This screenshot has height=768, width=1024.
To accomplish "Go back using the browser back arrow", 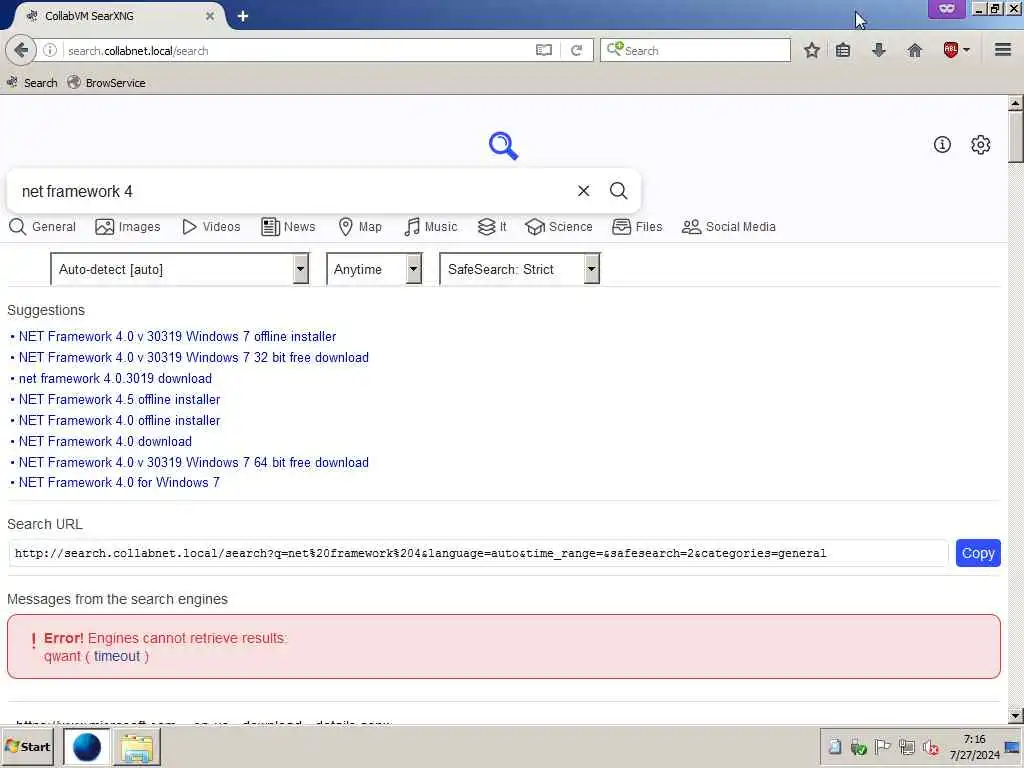I will click(21, 50).
